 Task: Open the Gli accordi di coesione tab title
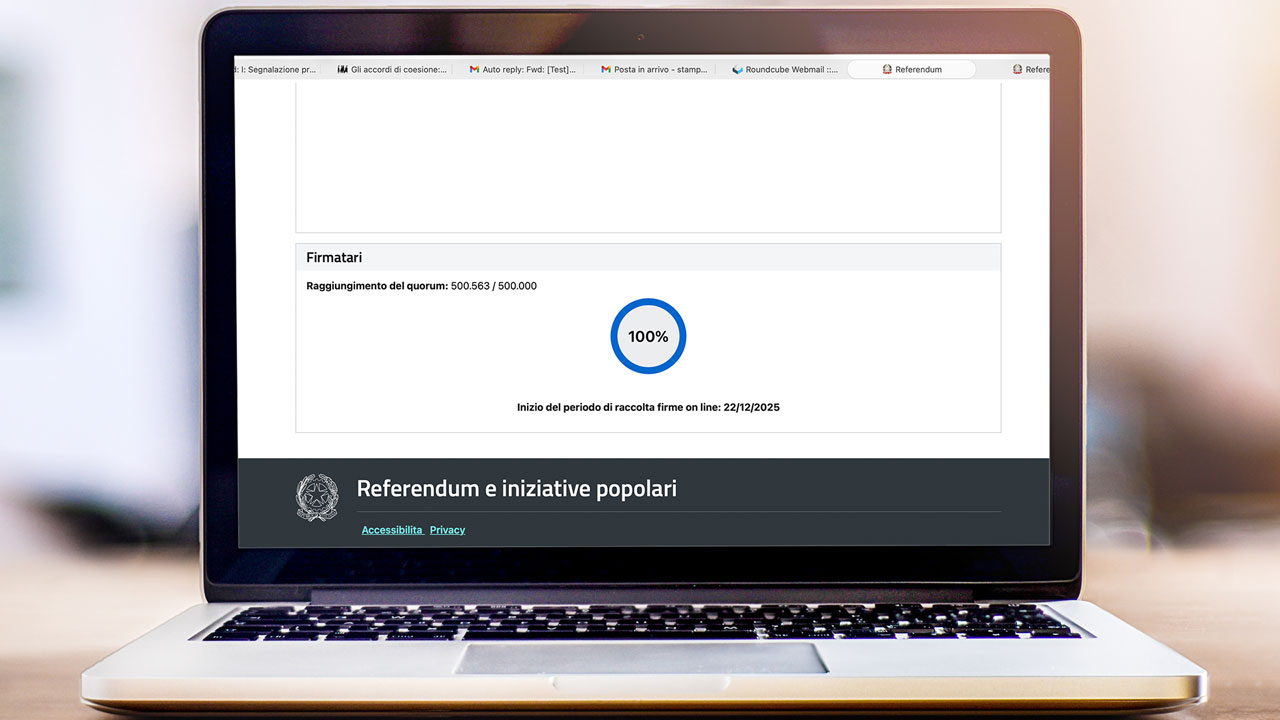tap(398, 70)
